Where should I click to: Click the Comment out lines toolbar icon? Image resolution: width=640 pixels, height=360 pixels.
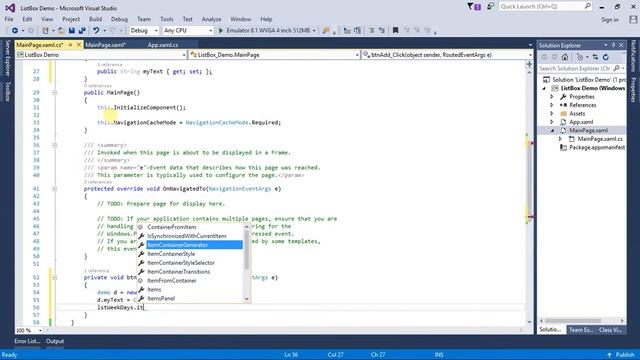tap(371, 31)
